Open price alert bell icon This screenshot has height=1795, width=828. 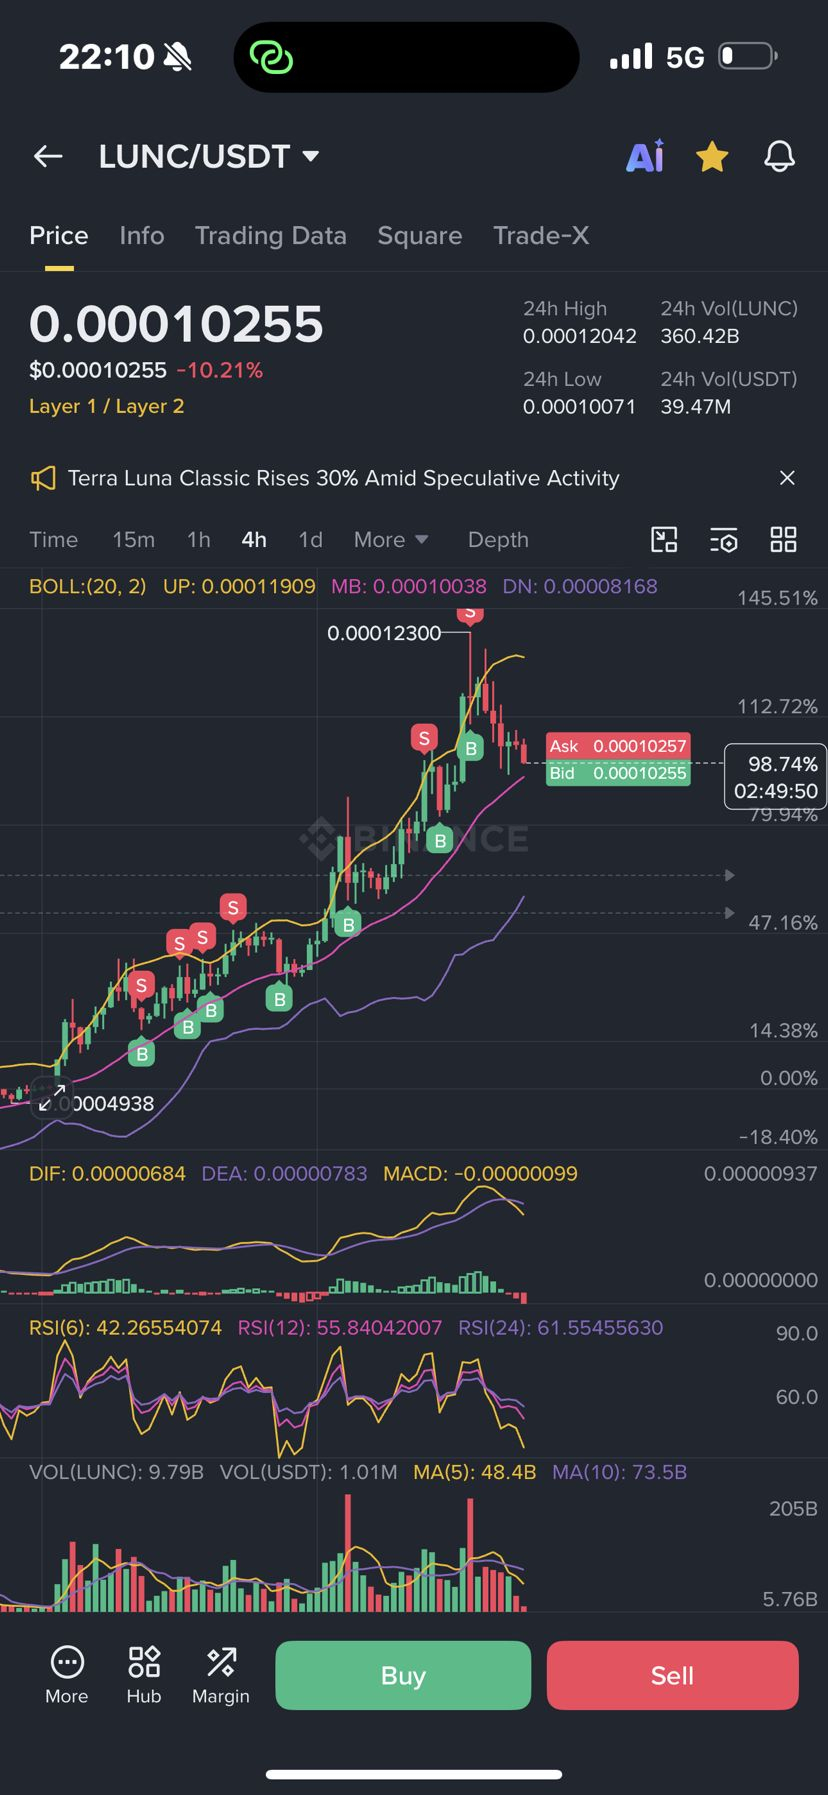(x=779, y=156)
